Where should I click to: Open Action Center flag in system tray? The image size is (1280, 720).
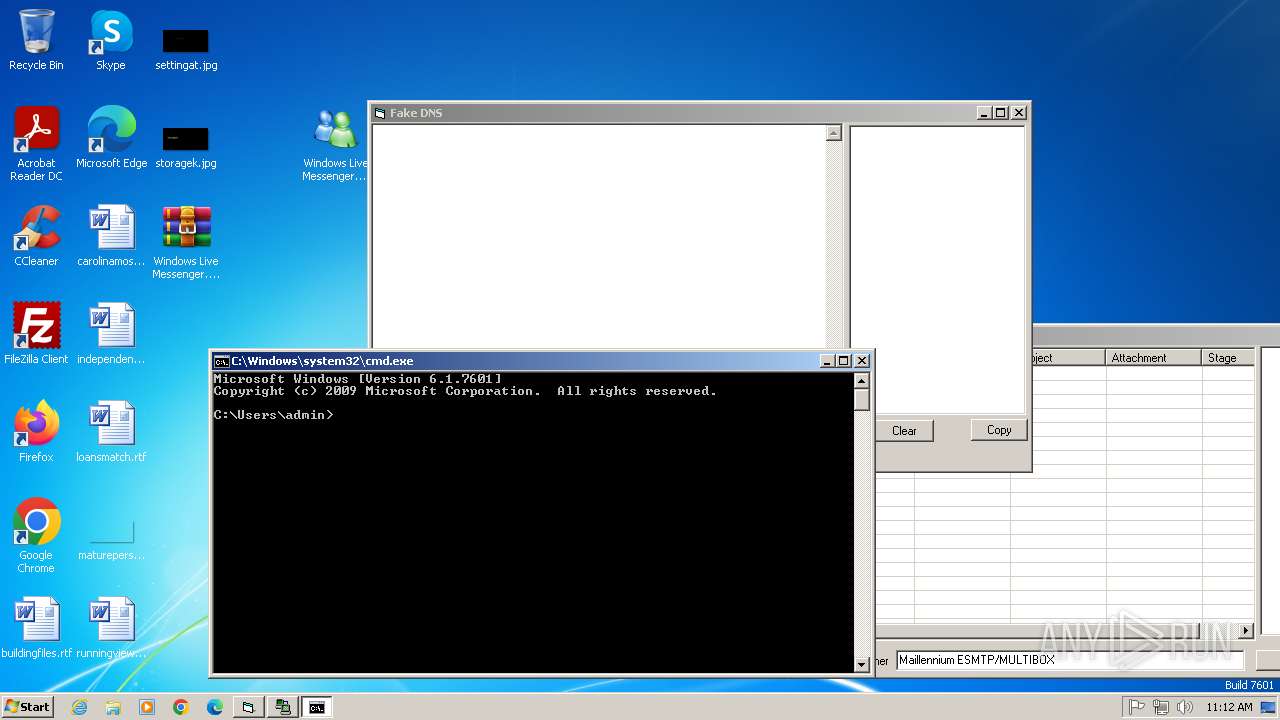point(1136,707)
